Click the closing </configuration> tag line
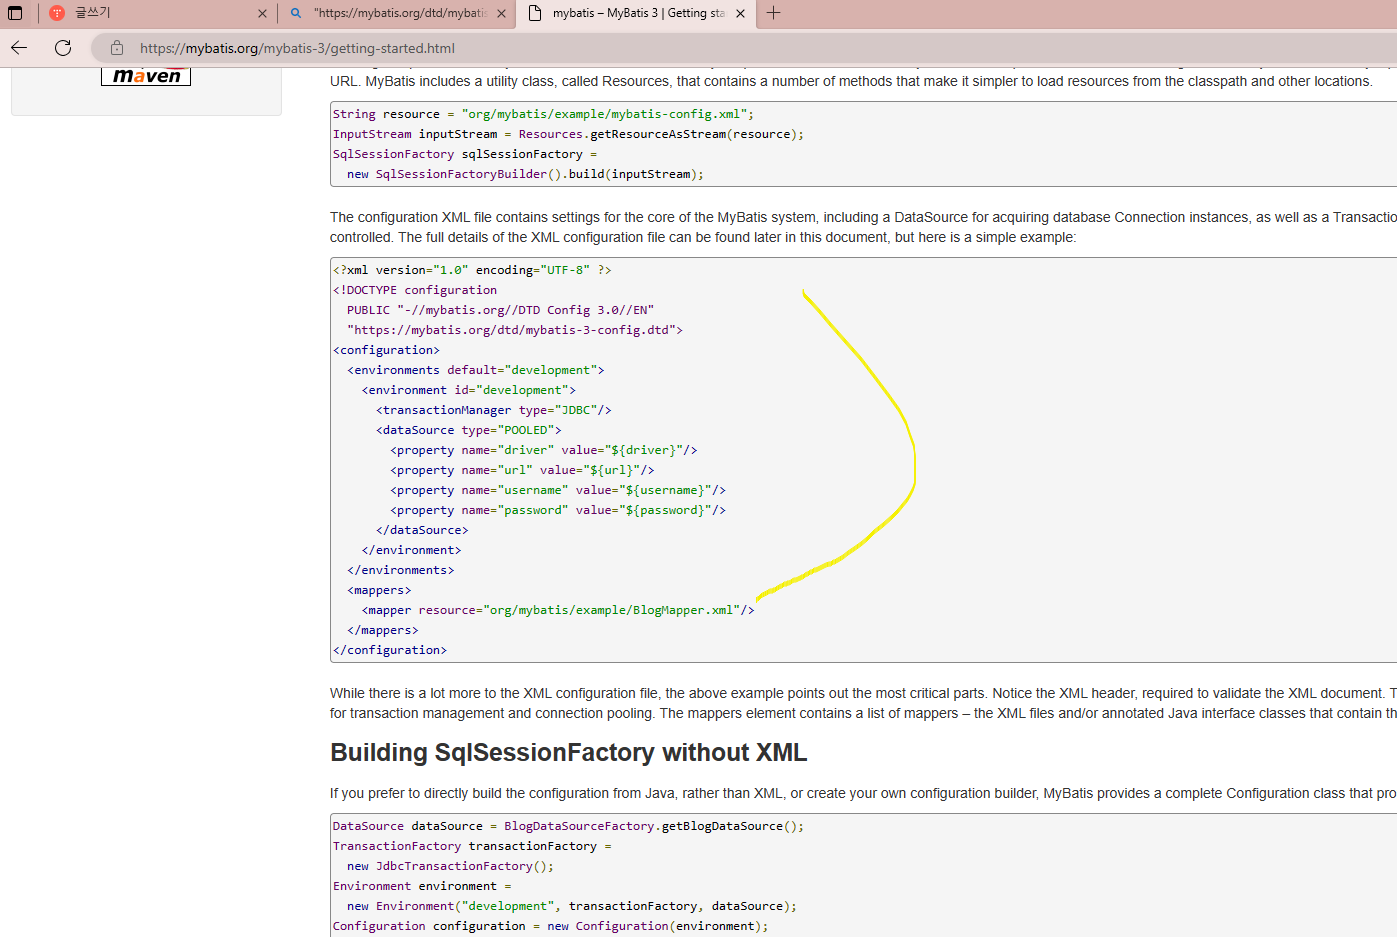Screen dimensions: 1397x937 click(x=390, y=650)
